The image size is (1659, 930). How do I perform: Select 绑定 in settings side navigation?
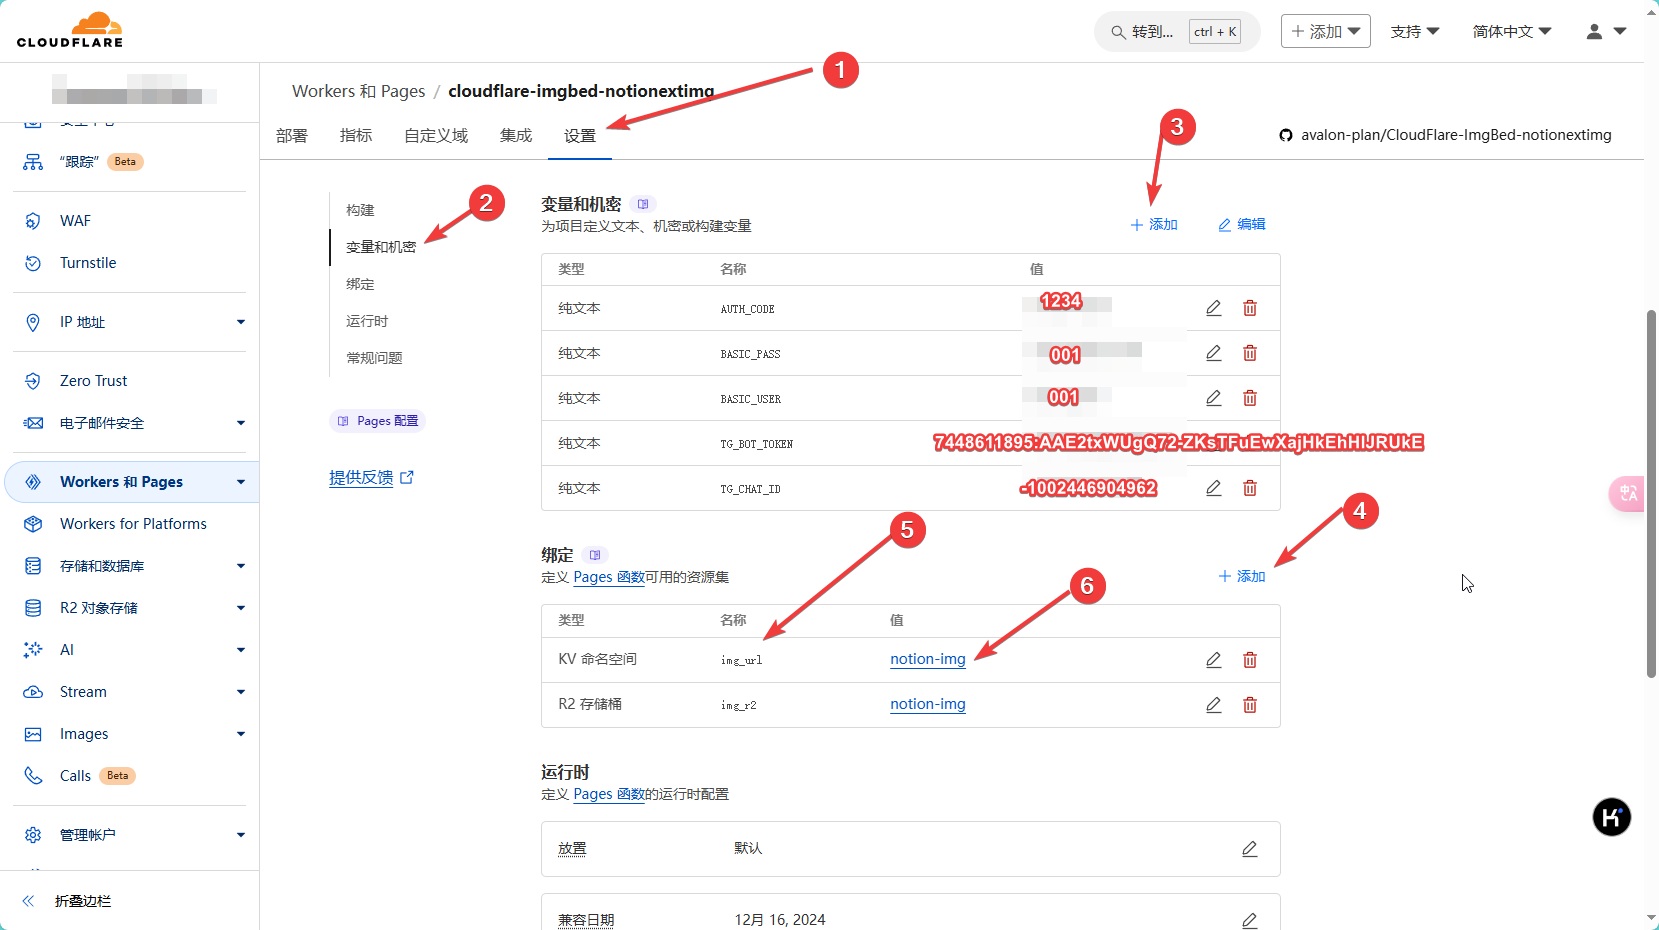(x=360, y=284)
